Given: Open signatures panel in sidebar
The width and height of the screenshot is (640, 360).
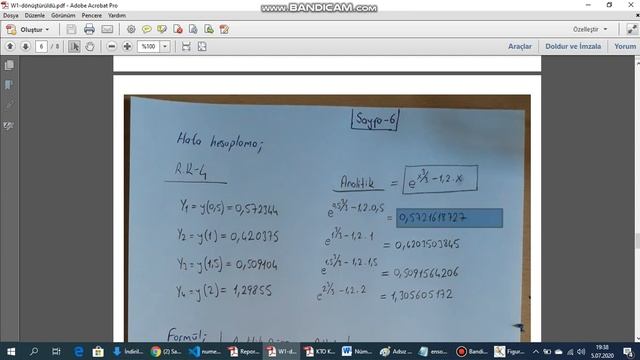Looking at the screenshot, I should click(9, 126).
